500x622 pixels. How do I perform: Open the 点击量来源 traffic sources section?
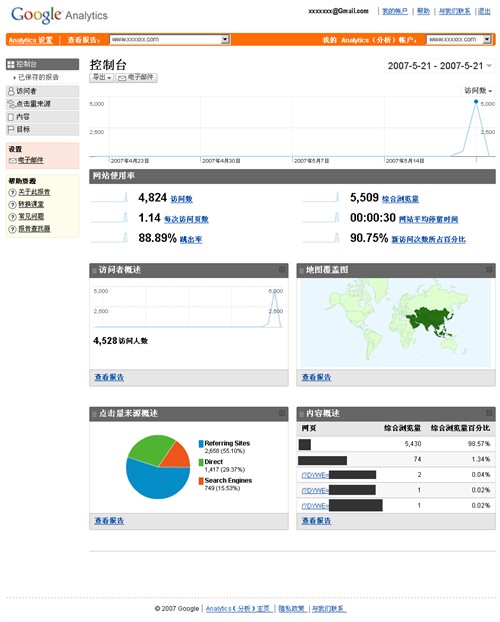coord(42,104)
